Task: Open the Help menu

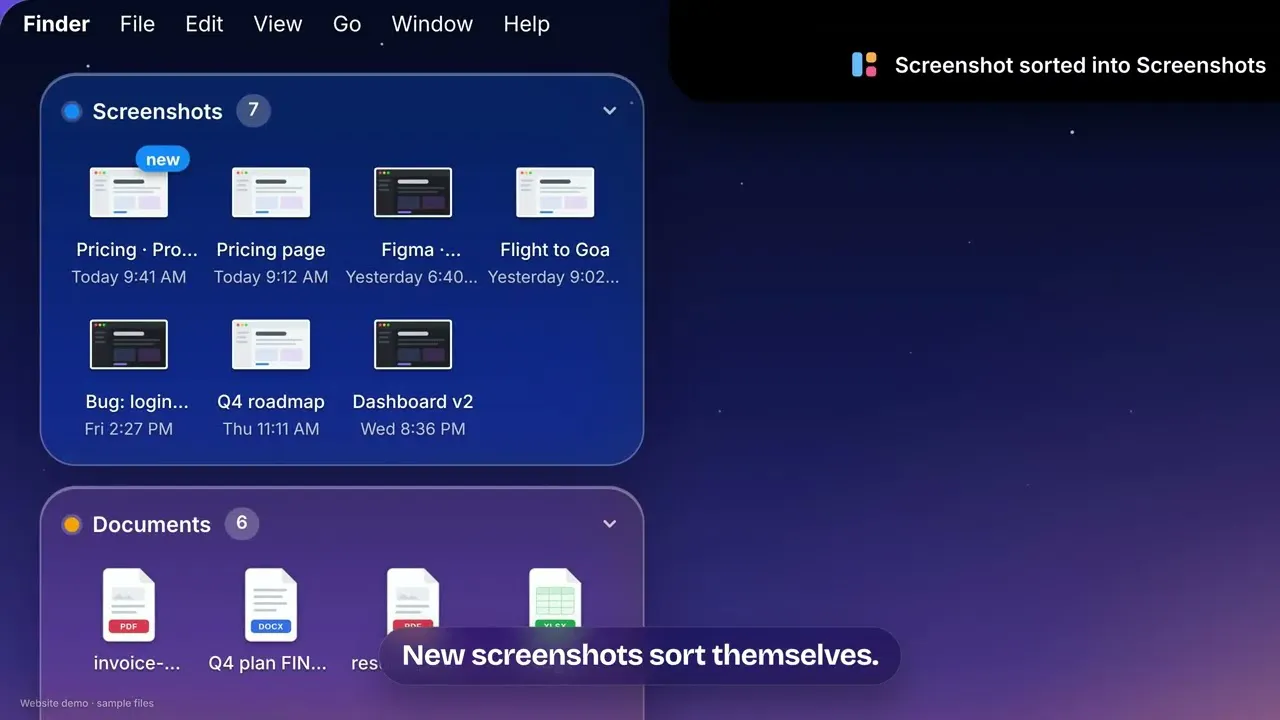Action: point(526,24)
